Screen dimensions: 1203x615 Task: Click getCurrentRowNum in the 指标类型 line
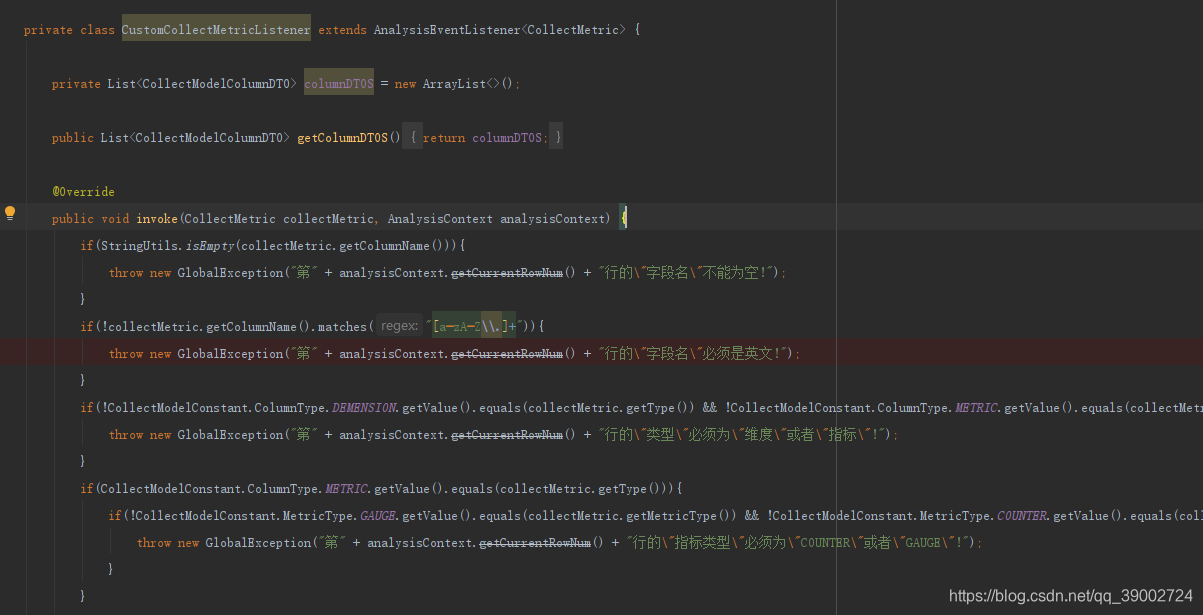click(x=536, y=542)
